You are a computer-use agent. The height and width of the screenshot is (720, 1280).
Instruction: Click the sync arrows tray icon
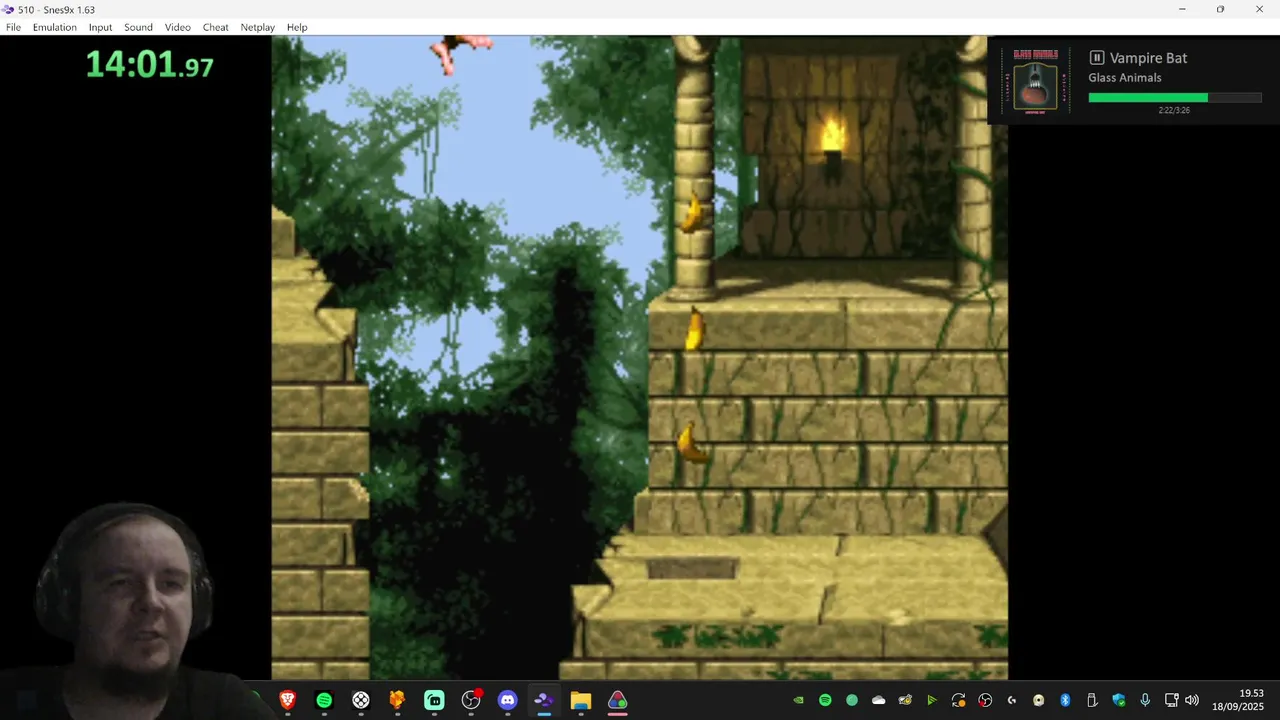[x=958, y=701]
